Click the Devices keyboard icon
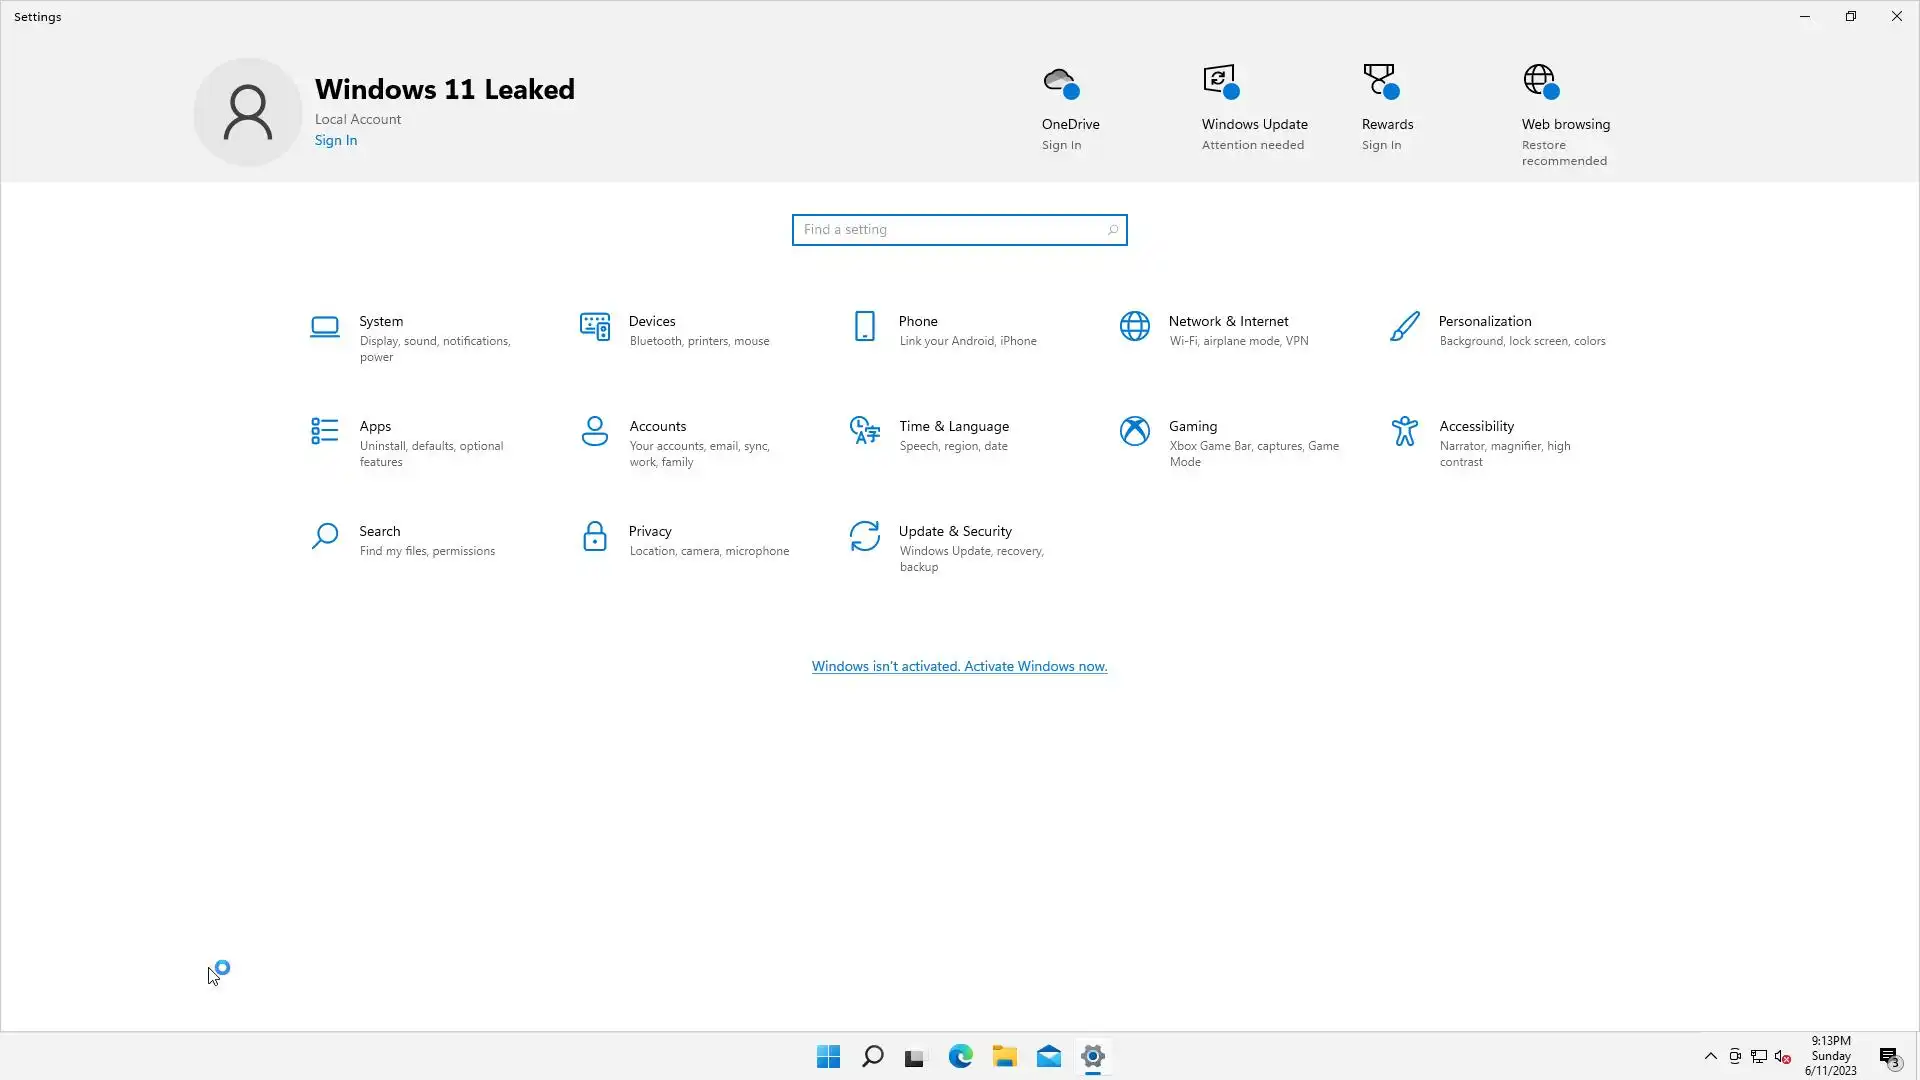This screenshot has width=1920, height=1080. pyautogui.click(x=595, y=327)
